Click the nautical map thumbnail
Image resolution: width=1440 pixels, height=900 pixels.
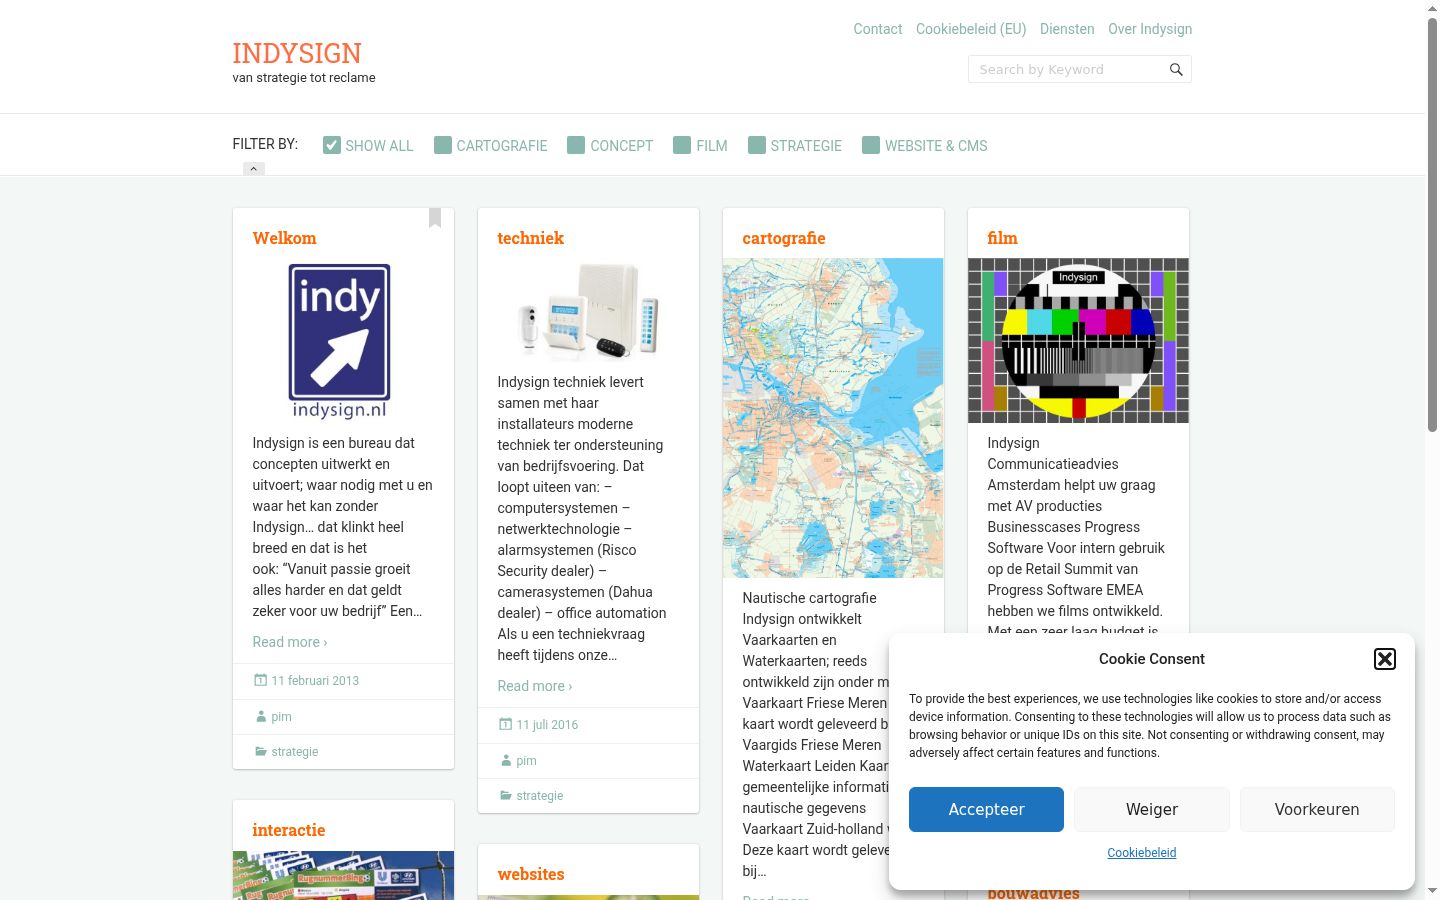tap(833, 418)
